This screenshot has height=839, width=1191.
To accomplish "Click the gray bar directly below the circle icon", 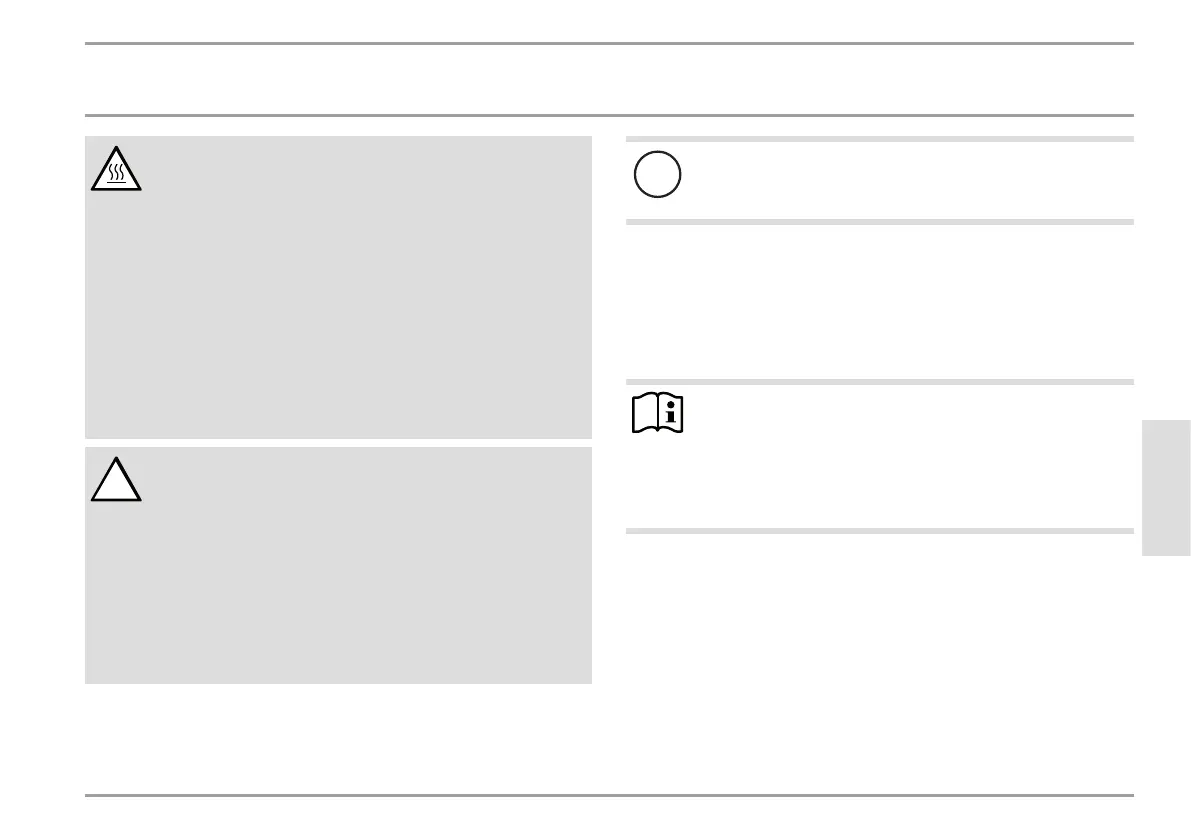I will (x=880, y=222).
